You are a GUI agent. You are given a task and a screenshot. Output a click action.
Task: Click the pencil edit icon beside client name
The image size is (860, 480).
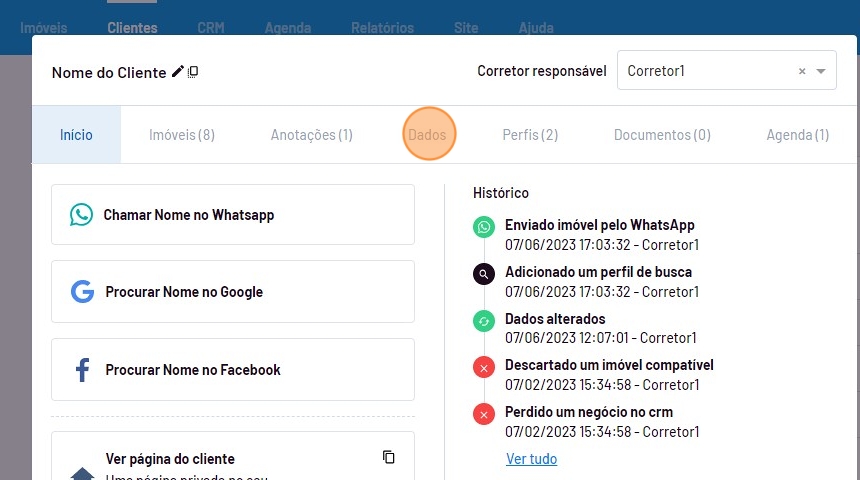[178, 72]
